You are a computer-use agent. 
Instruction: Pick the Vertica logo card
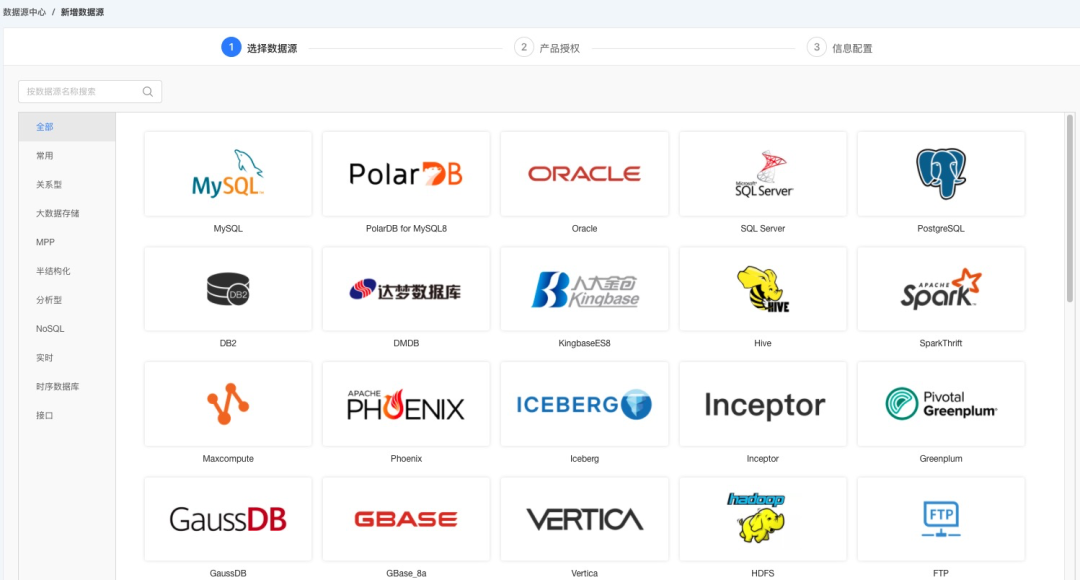tap(584, 519)
